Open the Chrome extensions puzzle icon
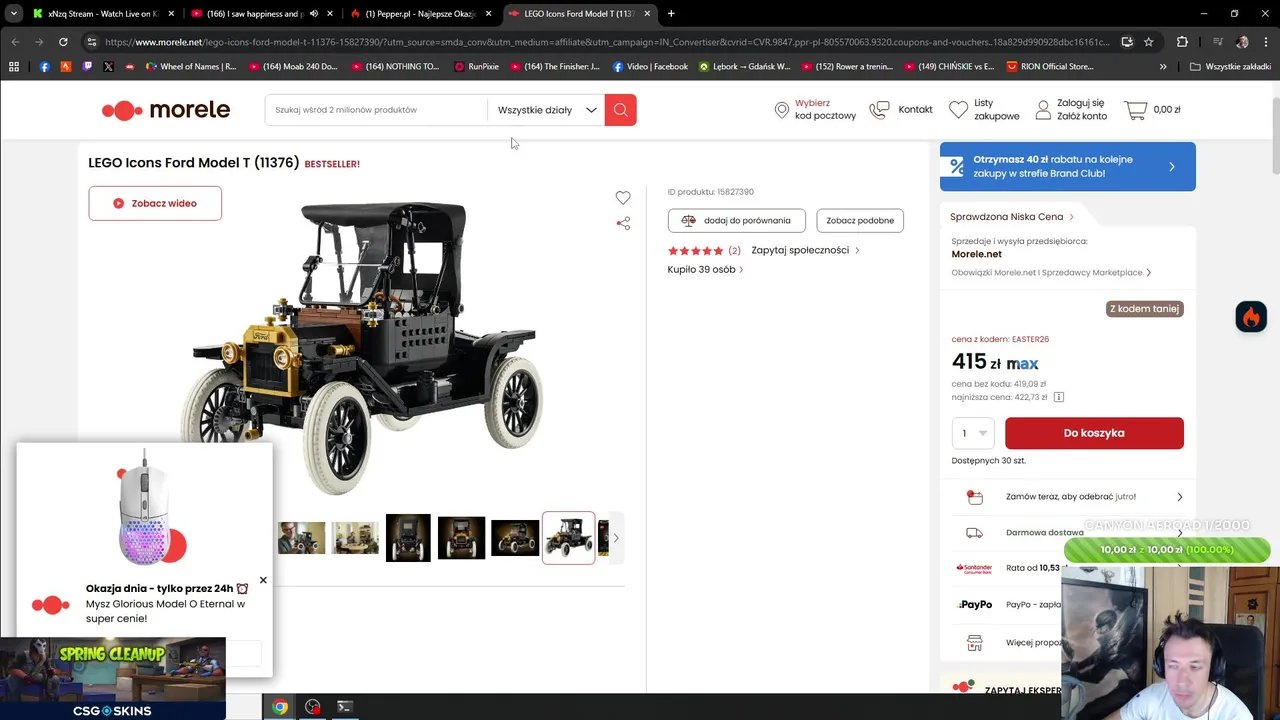The height and width of the screenshot is (720, 1280). (x=1182, y=42)
